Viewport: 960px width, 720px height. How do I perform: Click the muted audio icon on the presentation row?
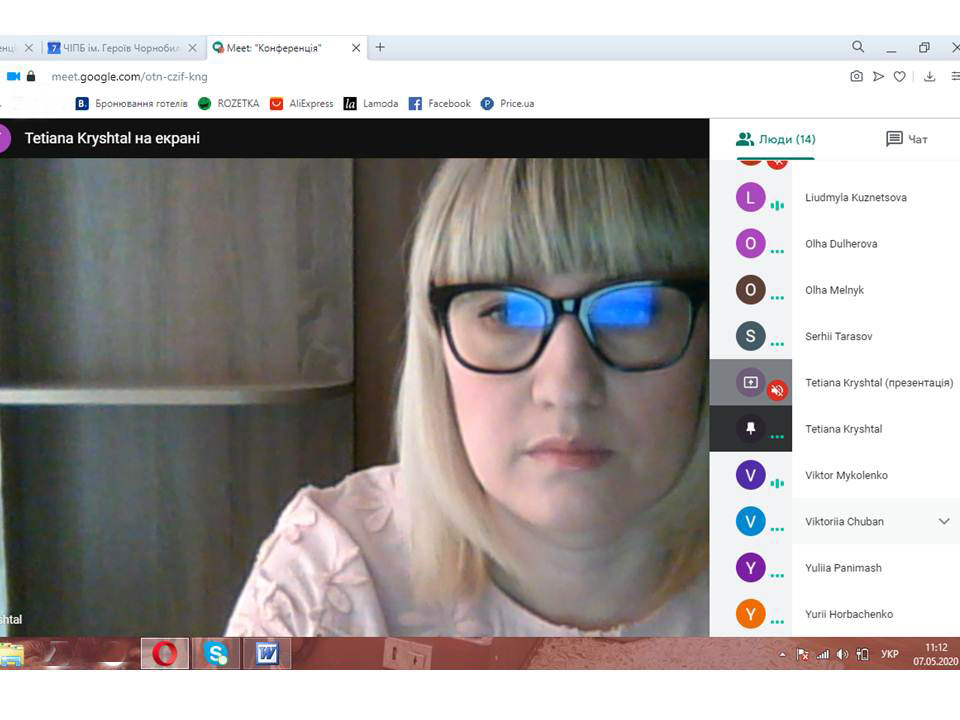777,390
